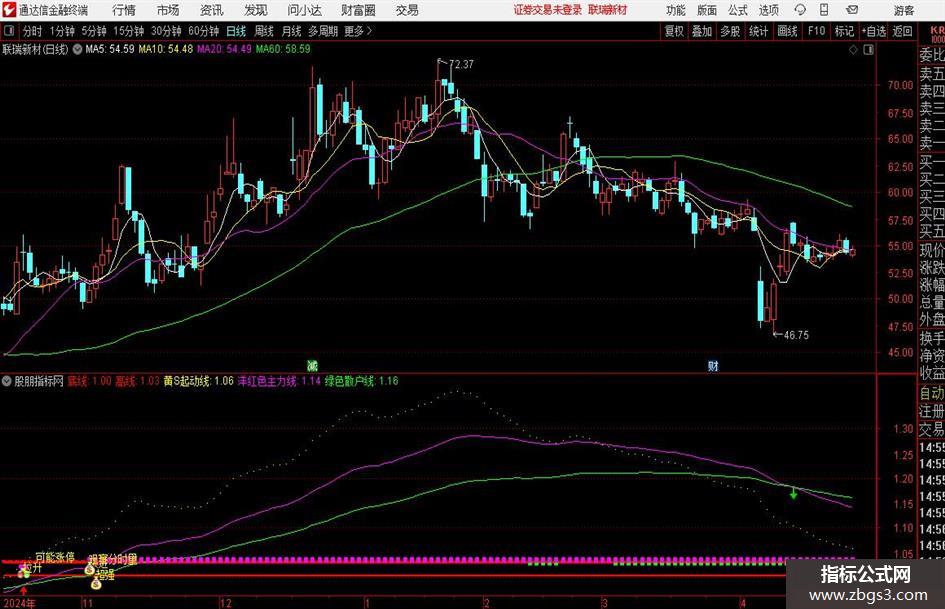Open the headset customer service icon

[x=800, y=10]
